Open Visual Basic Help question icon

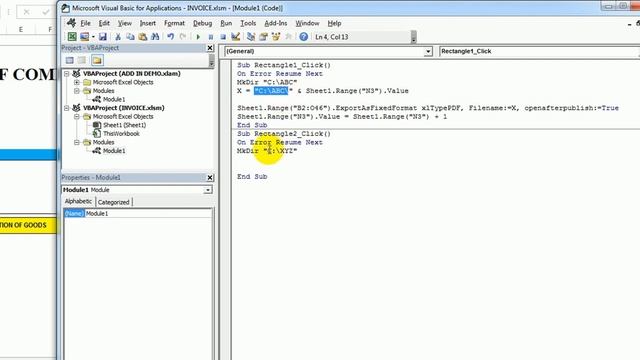point(303,37)
